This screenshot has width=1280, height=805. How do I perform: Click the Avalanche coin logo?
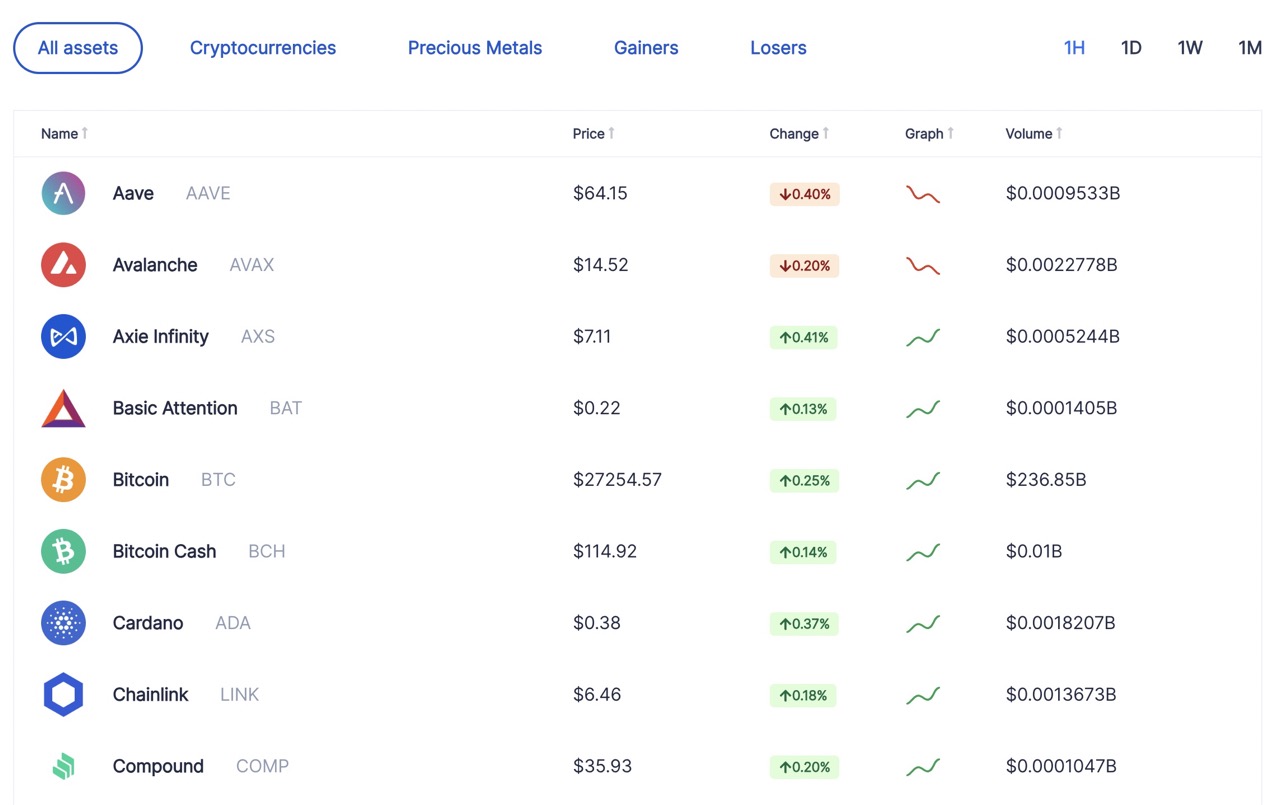(x=63, y=265)
